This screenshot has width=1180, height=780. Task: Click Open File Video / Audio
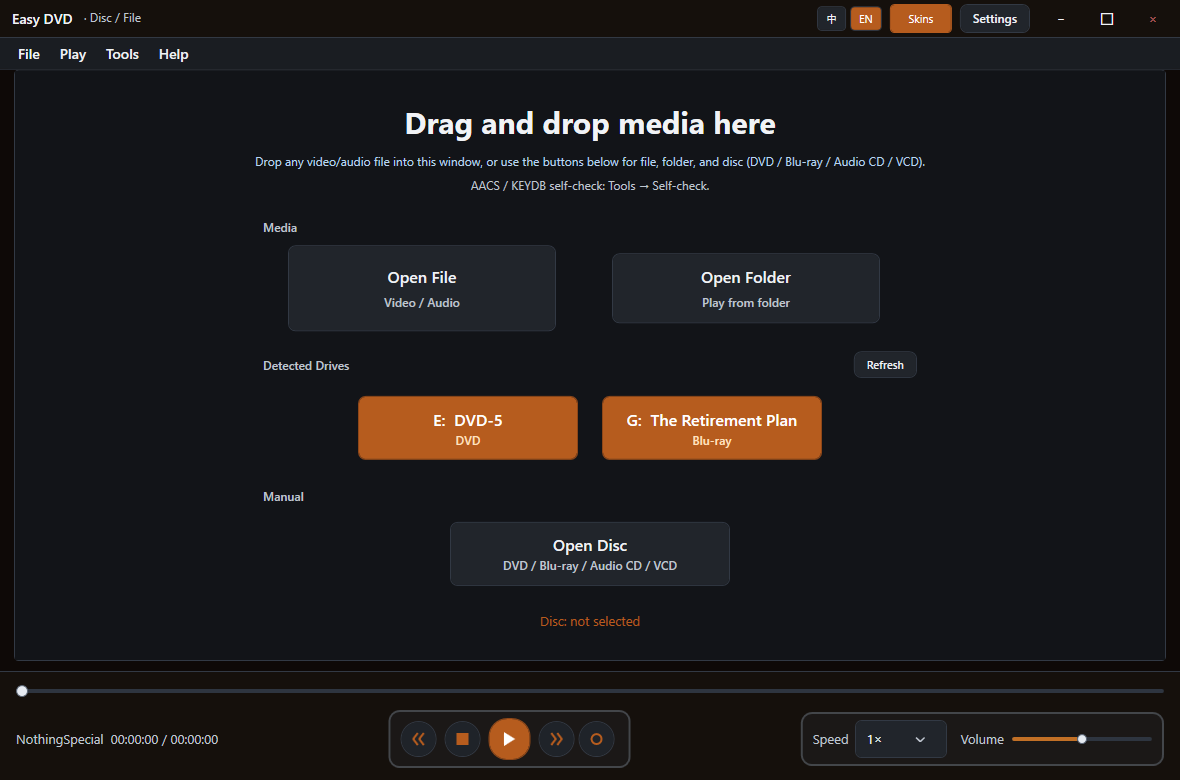click(421, 288)
